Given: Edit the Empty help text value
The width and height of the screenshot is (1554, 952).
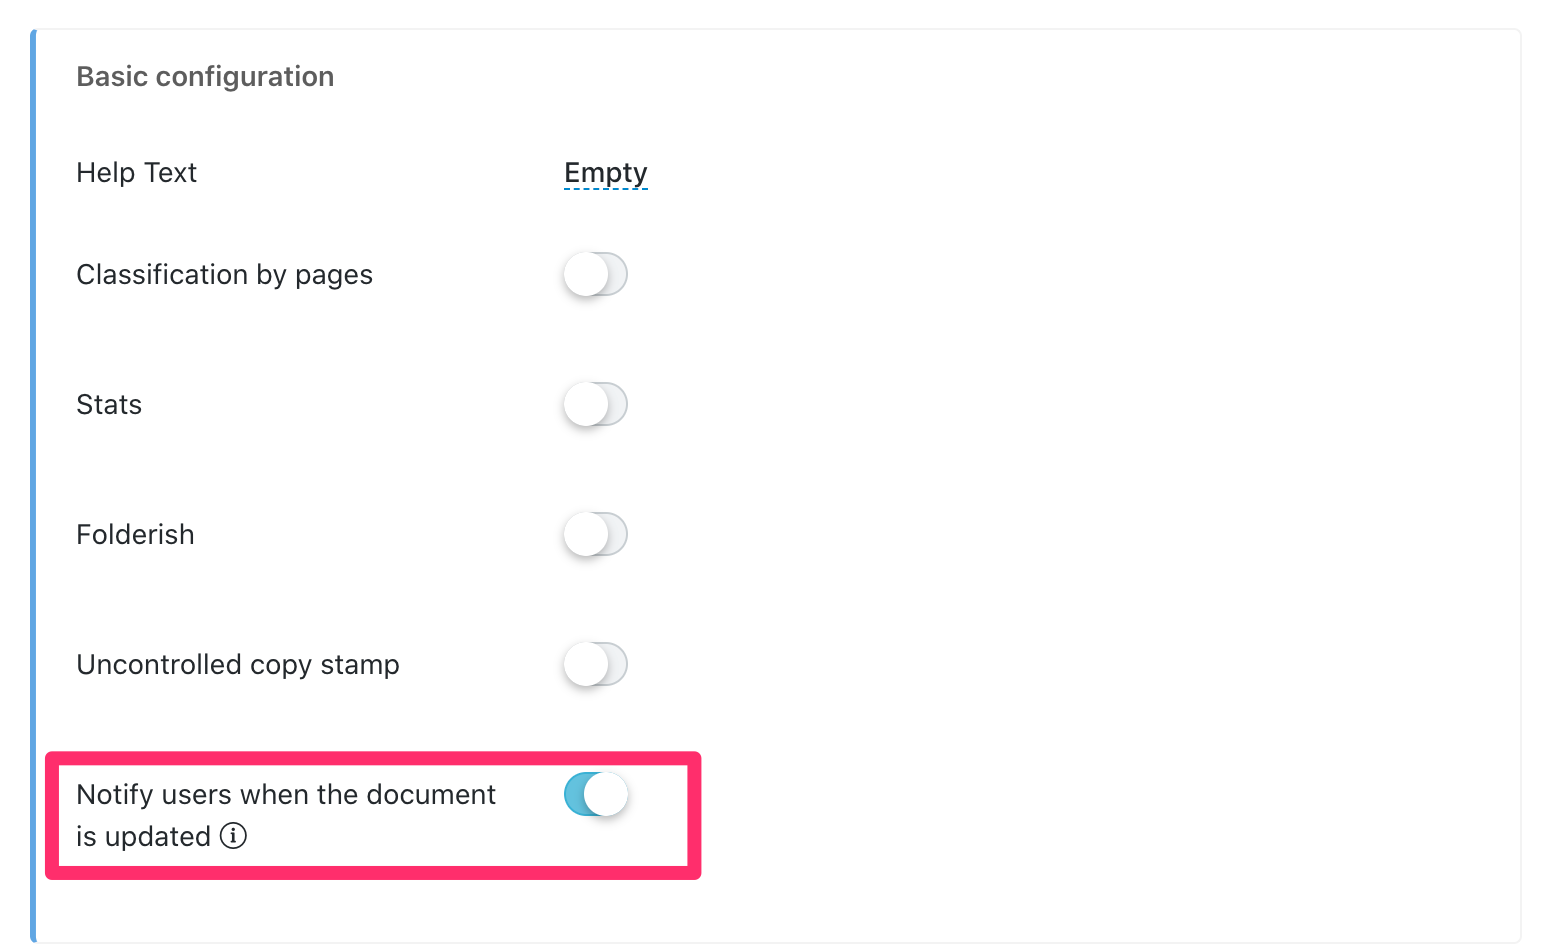Looking at the screenshot, I should click(x=605, y=172).
